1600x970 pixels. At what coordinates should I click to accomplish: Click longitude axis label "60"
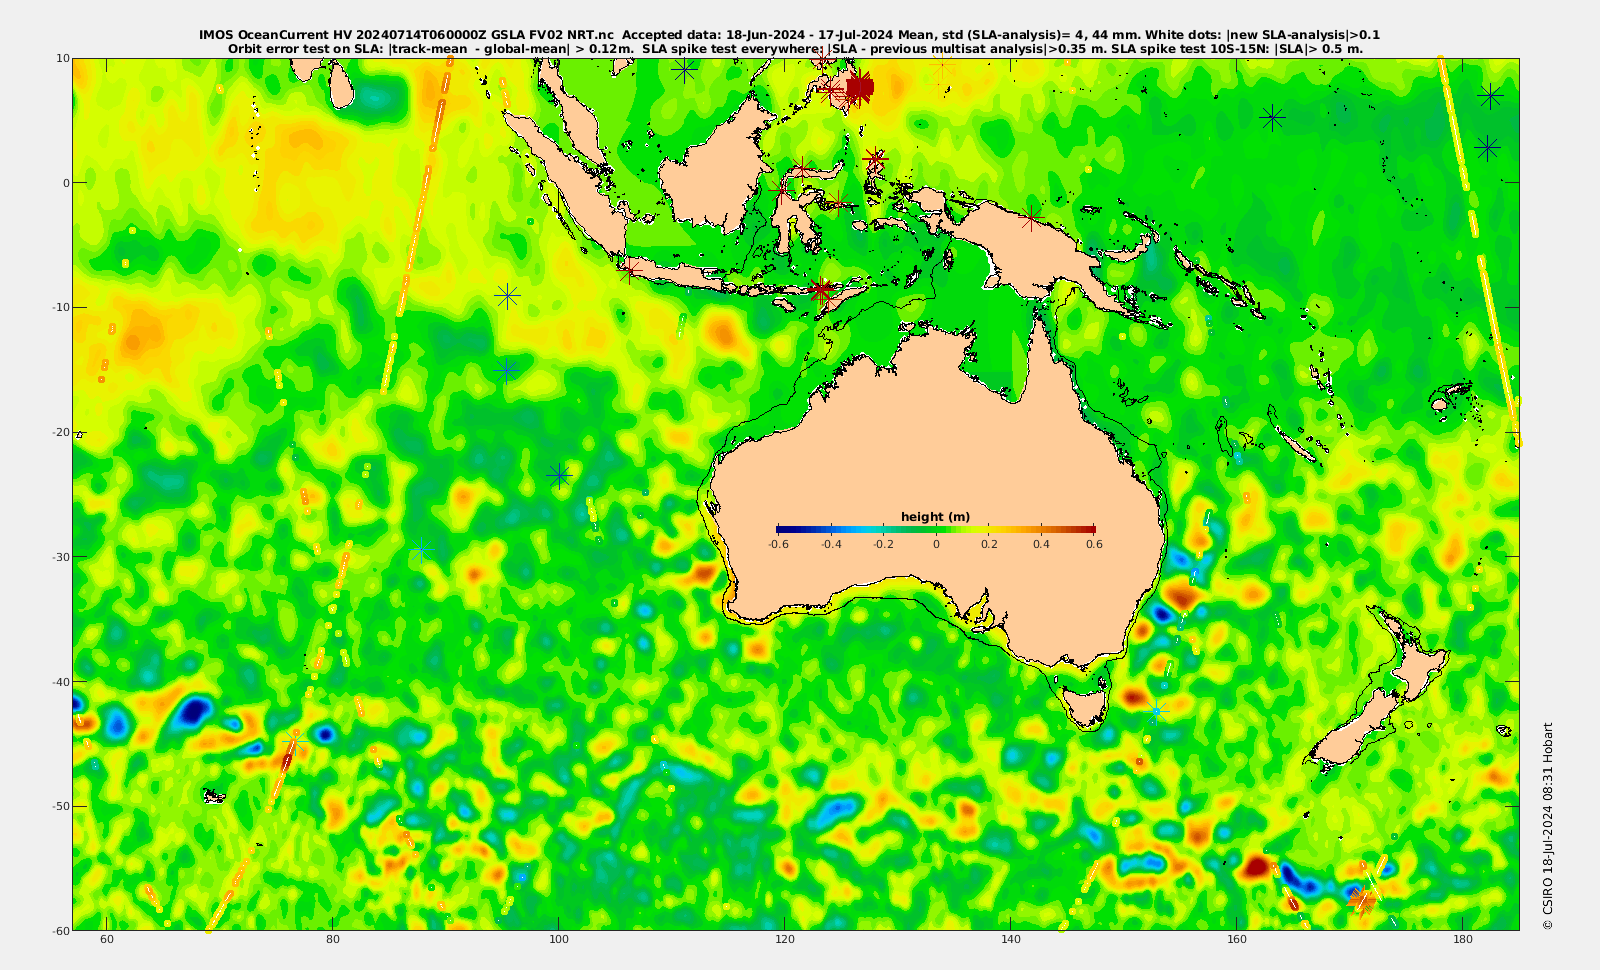(107, 940)
